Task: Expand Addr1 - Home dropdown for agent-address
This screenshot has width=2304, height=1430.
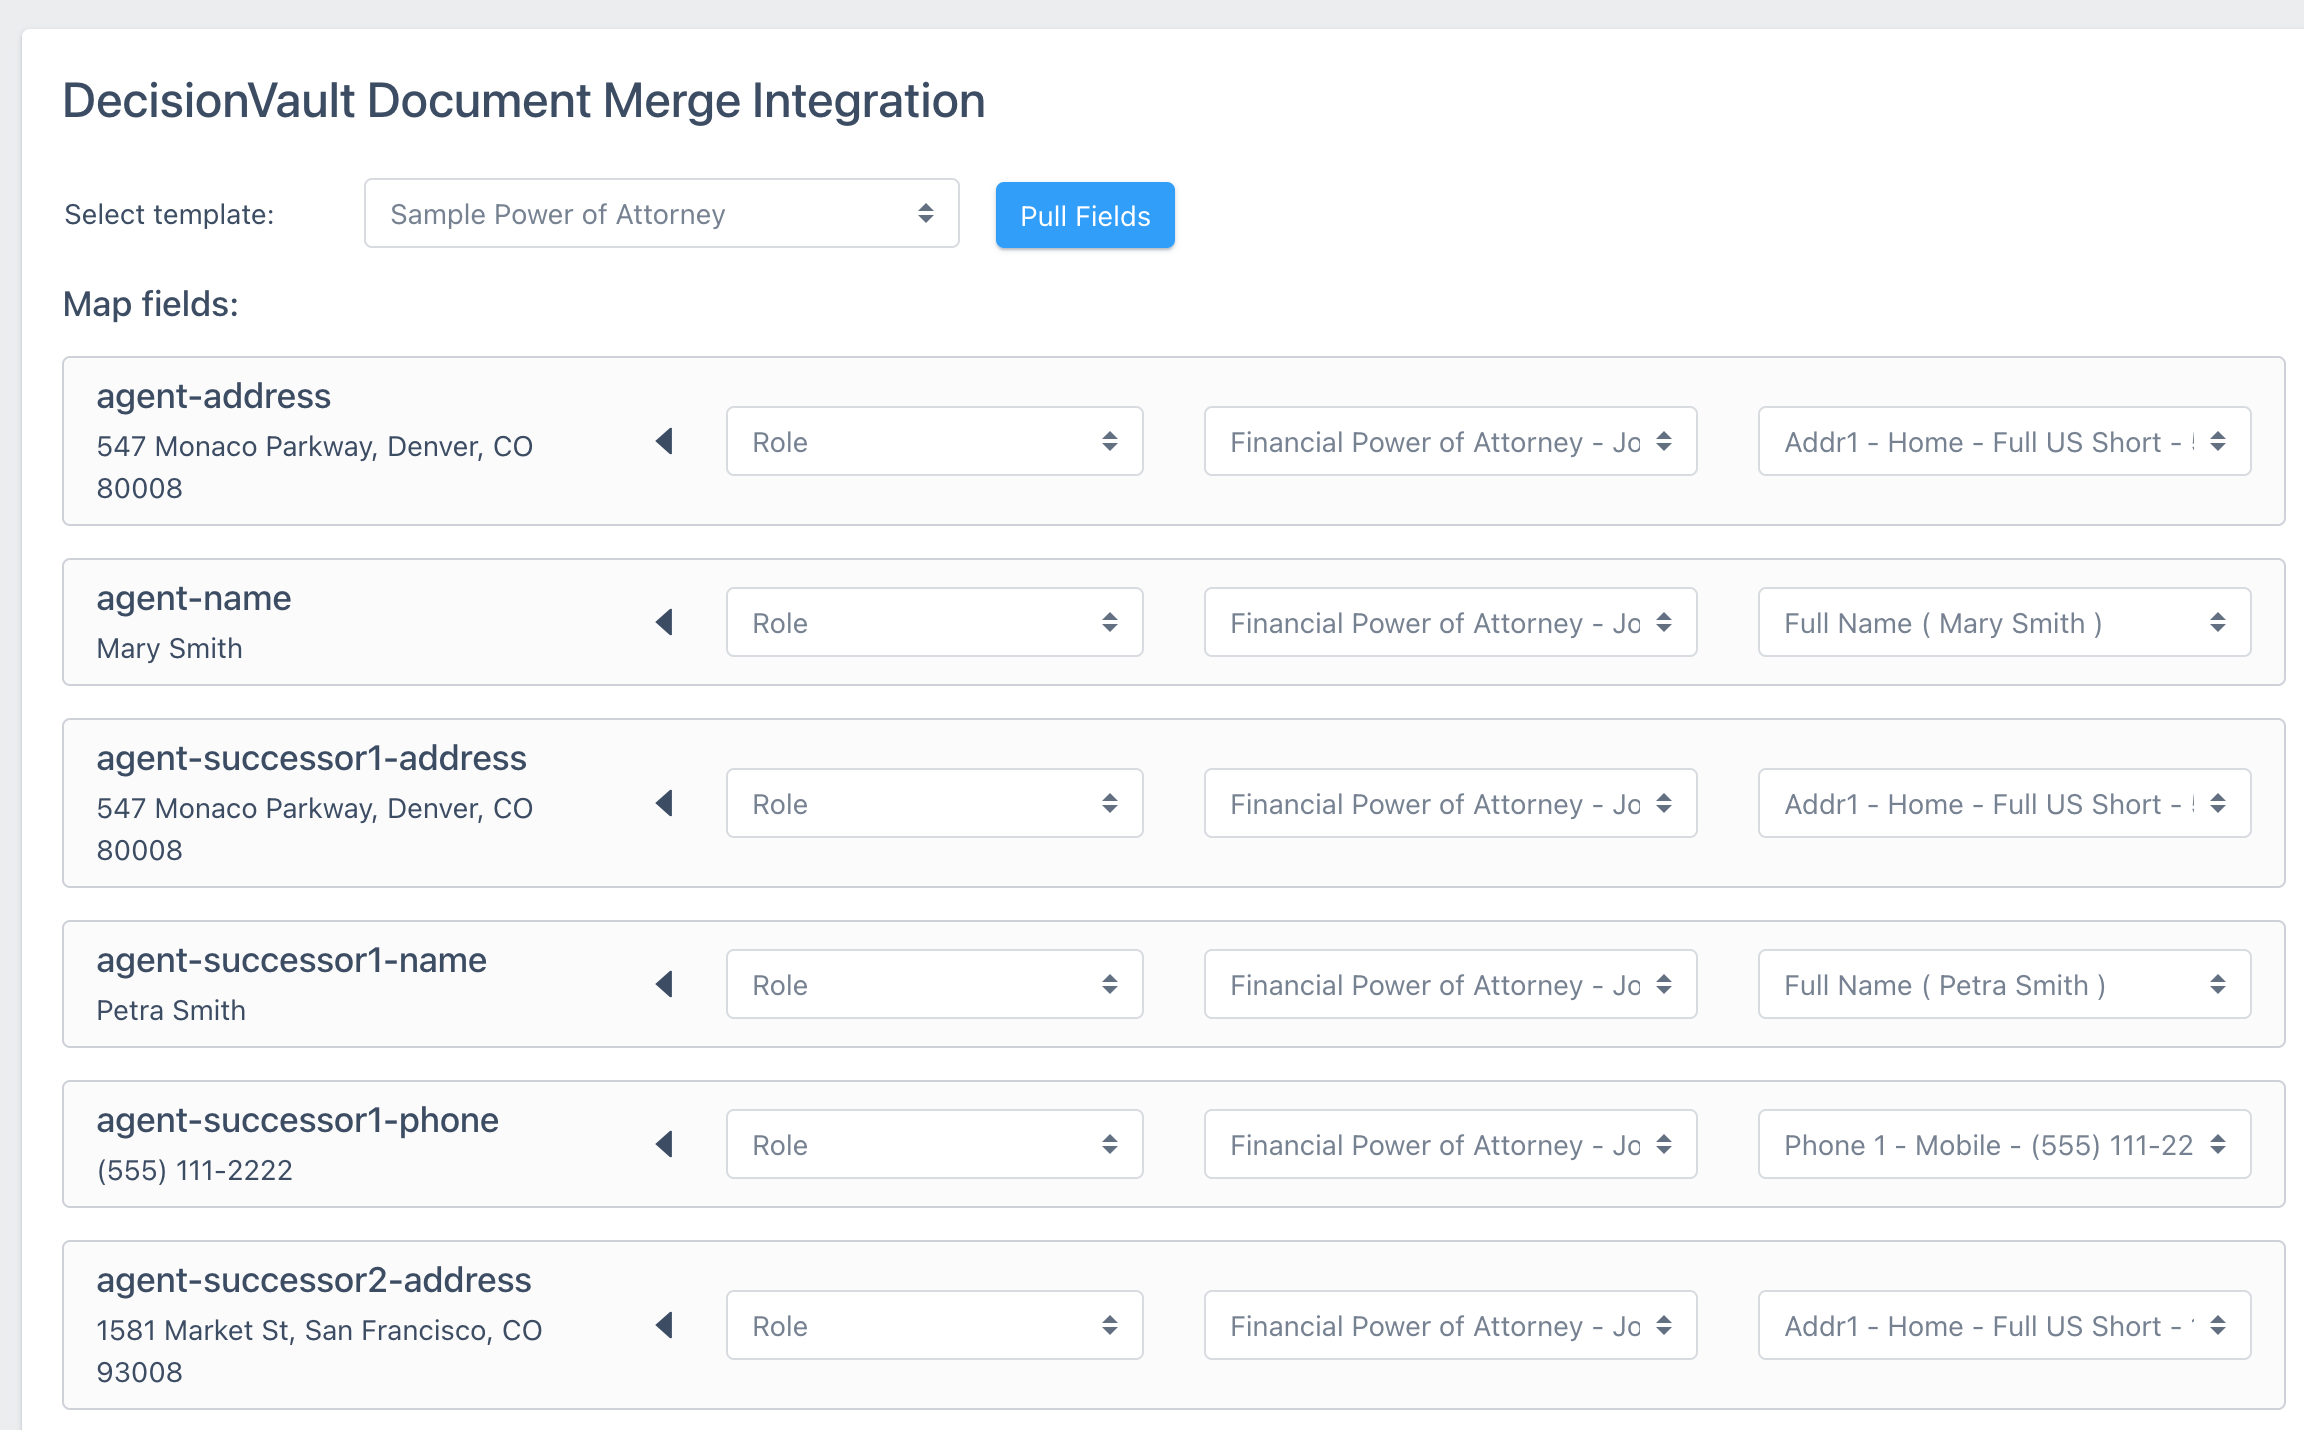Action: (x=2003, y=441)
